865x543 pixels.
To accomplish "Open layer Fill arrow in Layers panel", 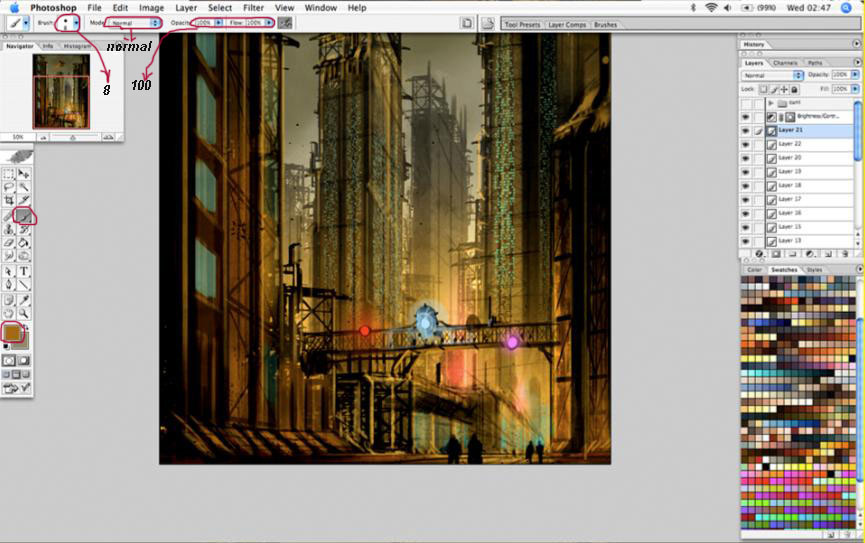I will pos(855,89).
